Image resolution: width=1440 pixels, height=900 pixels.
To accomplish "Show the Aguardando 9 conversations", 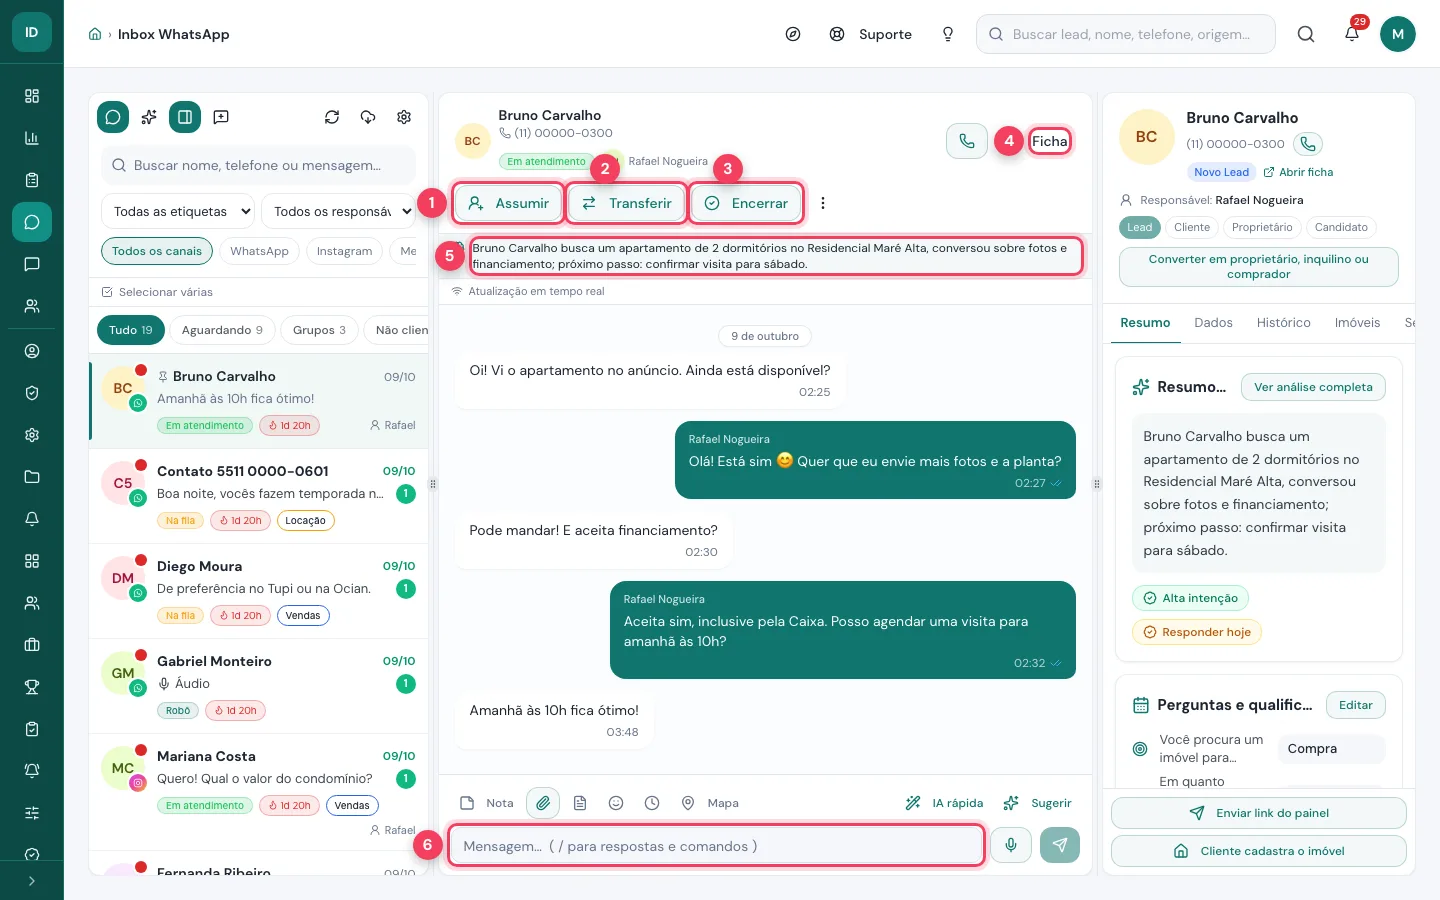I will [x=222, y=330].
